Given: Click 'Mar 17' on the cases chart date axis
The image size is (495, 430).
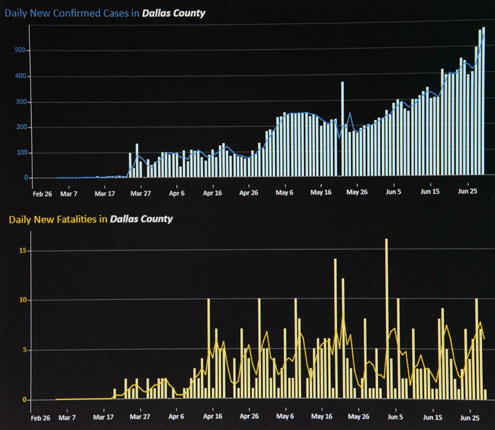Looking at the screenshot, I should click(105, 194).
